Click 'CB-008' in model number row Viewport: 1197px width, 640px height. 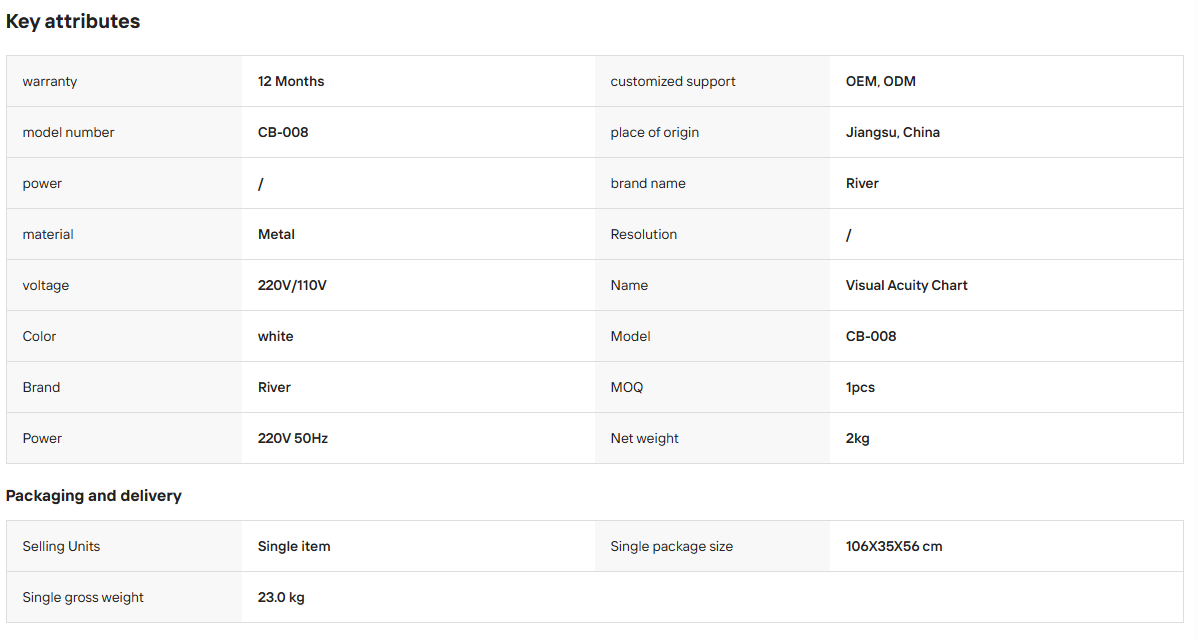283,132
